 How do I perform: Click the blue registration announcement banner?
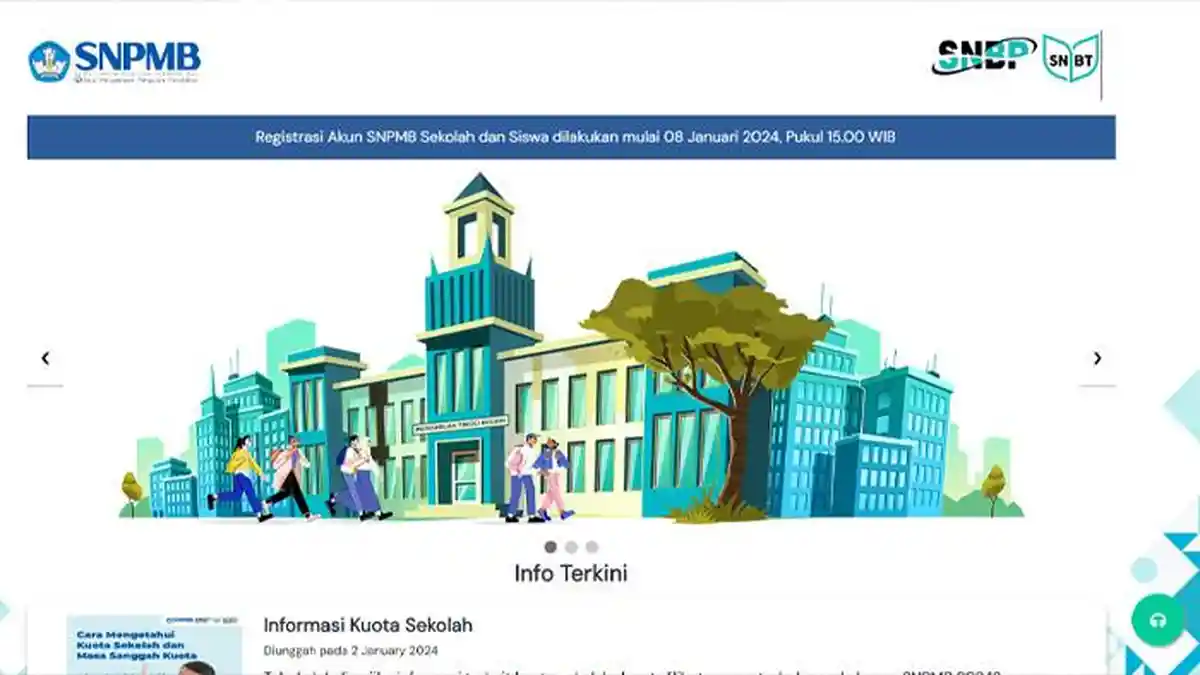click(571, 137)
